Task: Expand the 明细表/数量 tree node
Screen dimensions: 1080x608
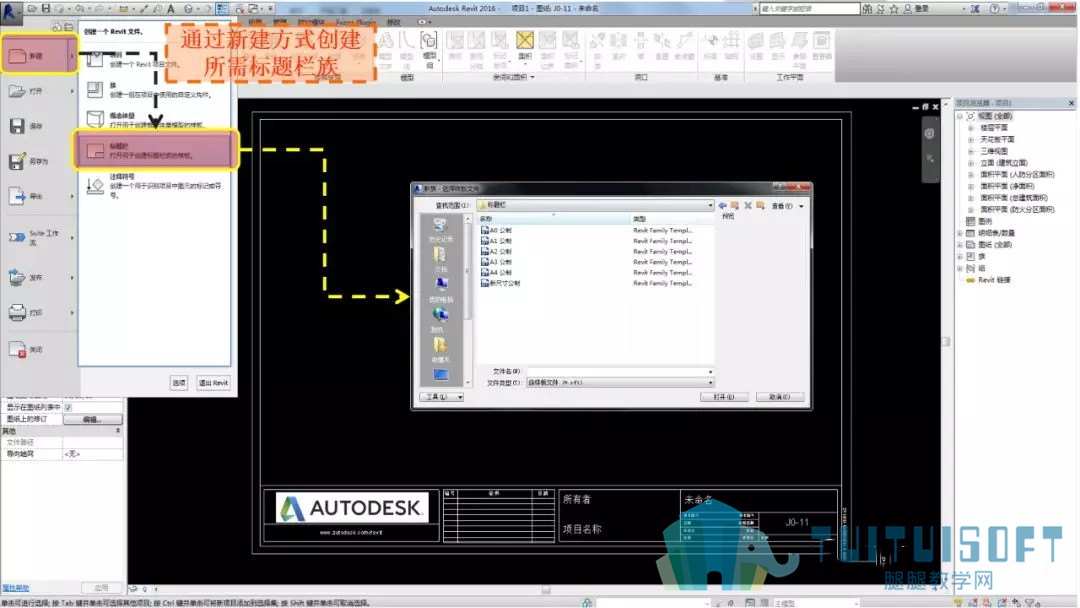Action: [x=960, y=233]
